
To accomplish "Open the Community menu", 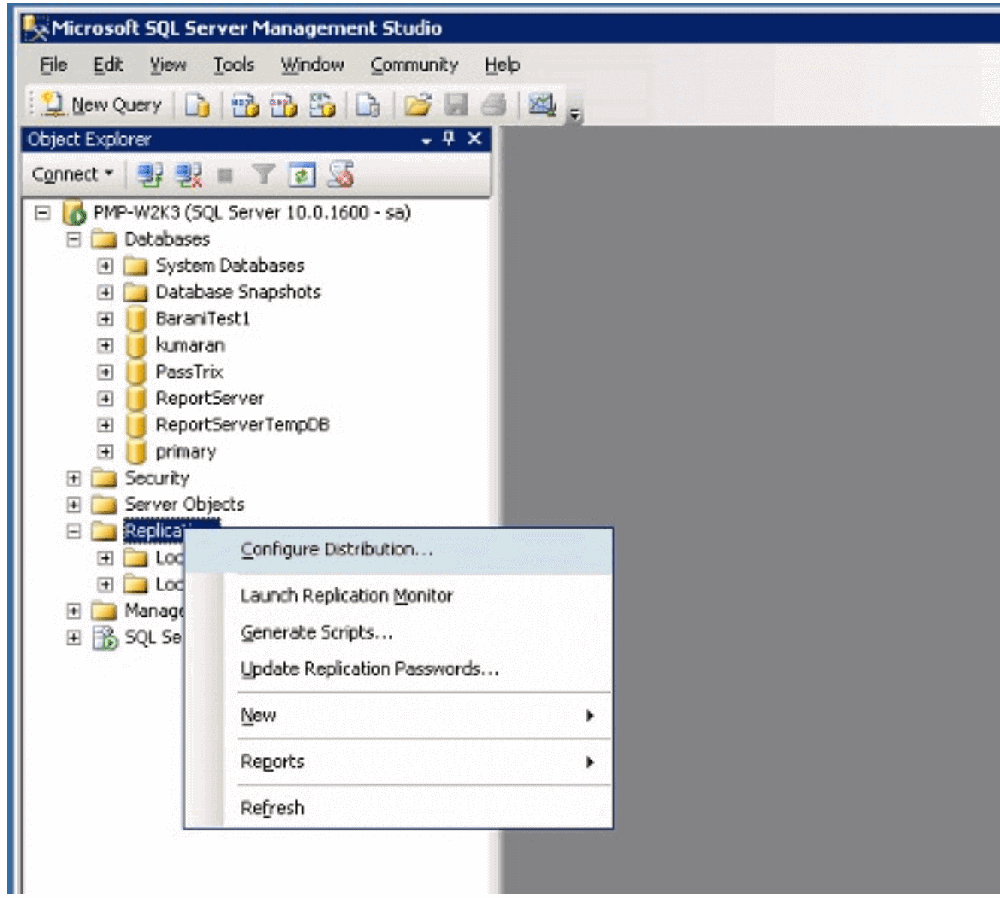I will 415,65.
